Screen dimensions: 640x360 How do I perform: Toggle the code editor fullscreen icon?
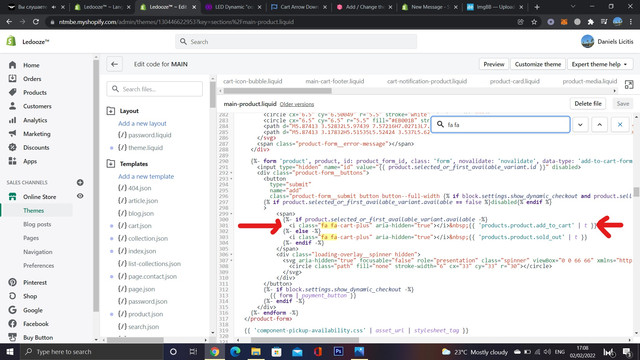629,84
